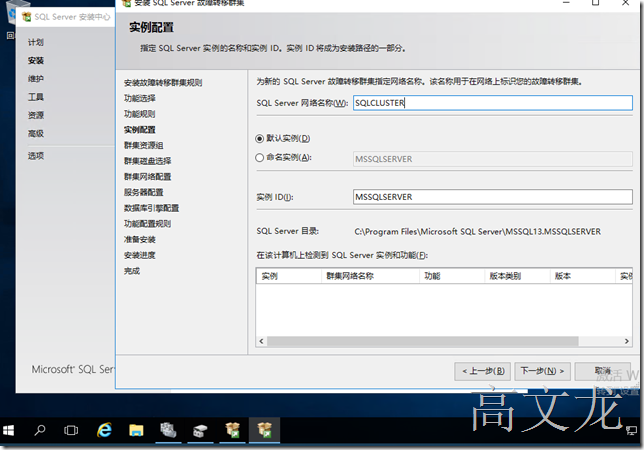Screen dimensions: 644x450
Task: Click the 安装进度 step
Action: click(x=140, y=255)
